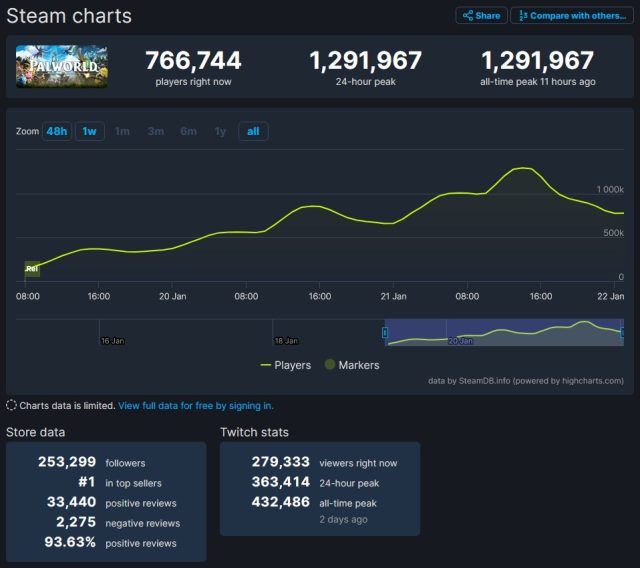Image resolution: width=640 pixels, height=568 pixels.
Task: Click the 24-hour peak label
Action: point(366,82)
